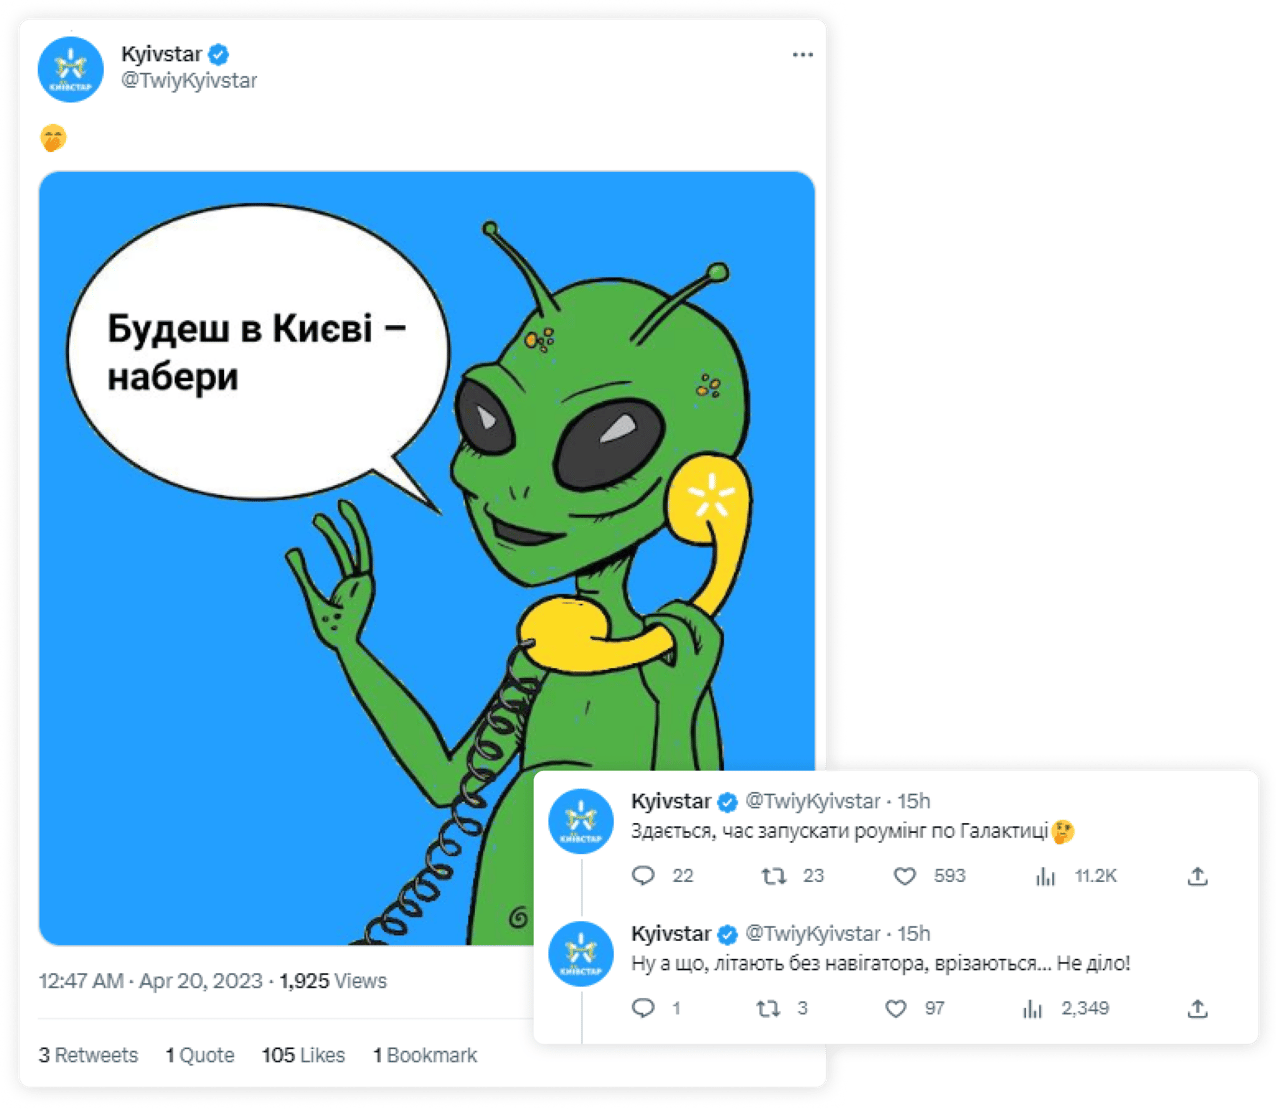Like the reply with 593 likes

[x=905, y=876]
